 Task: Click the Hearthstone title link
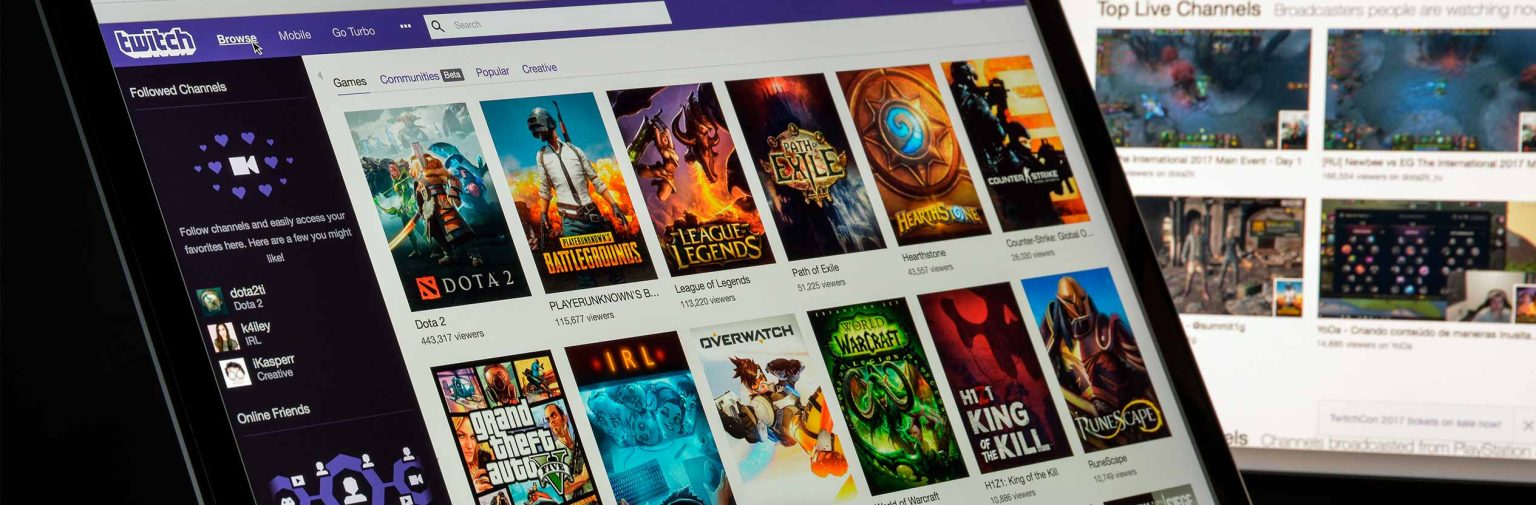pos(924,256)
